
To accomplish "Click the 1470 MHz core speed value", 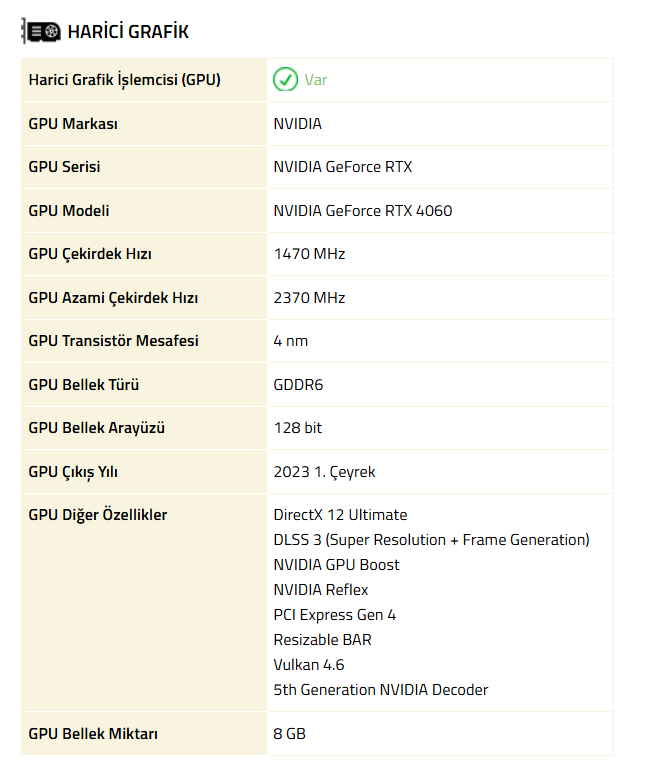I will tap(309, 254).
